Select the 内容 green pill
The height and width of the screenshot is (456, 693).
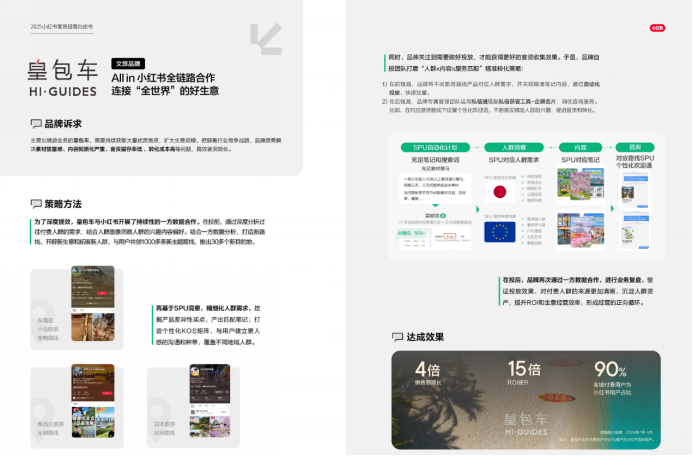(580, 147)
